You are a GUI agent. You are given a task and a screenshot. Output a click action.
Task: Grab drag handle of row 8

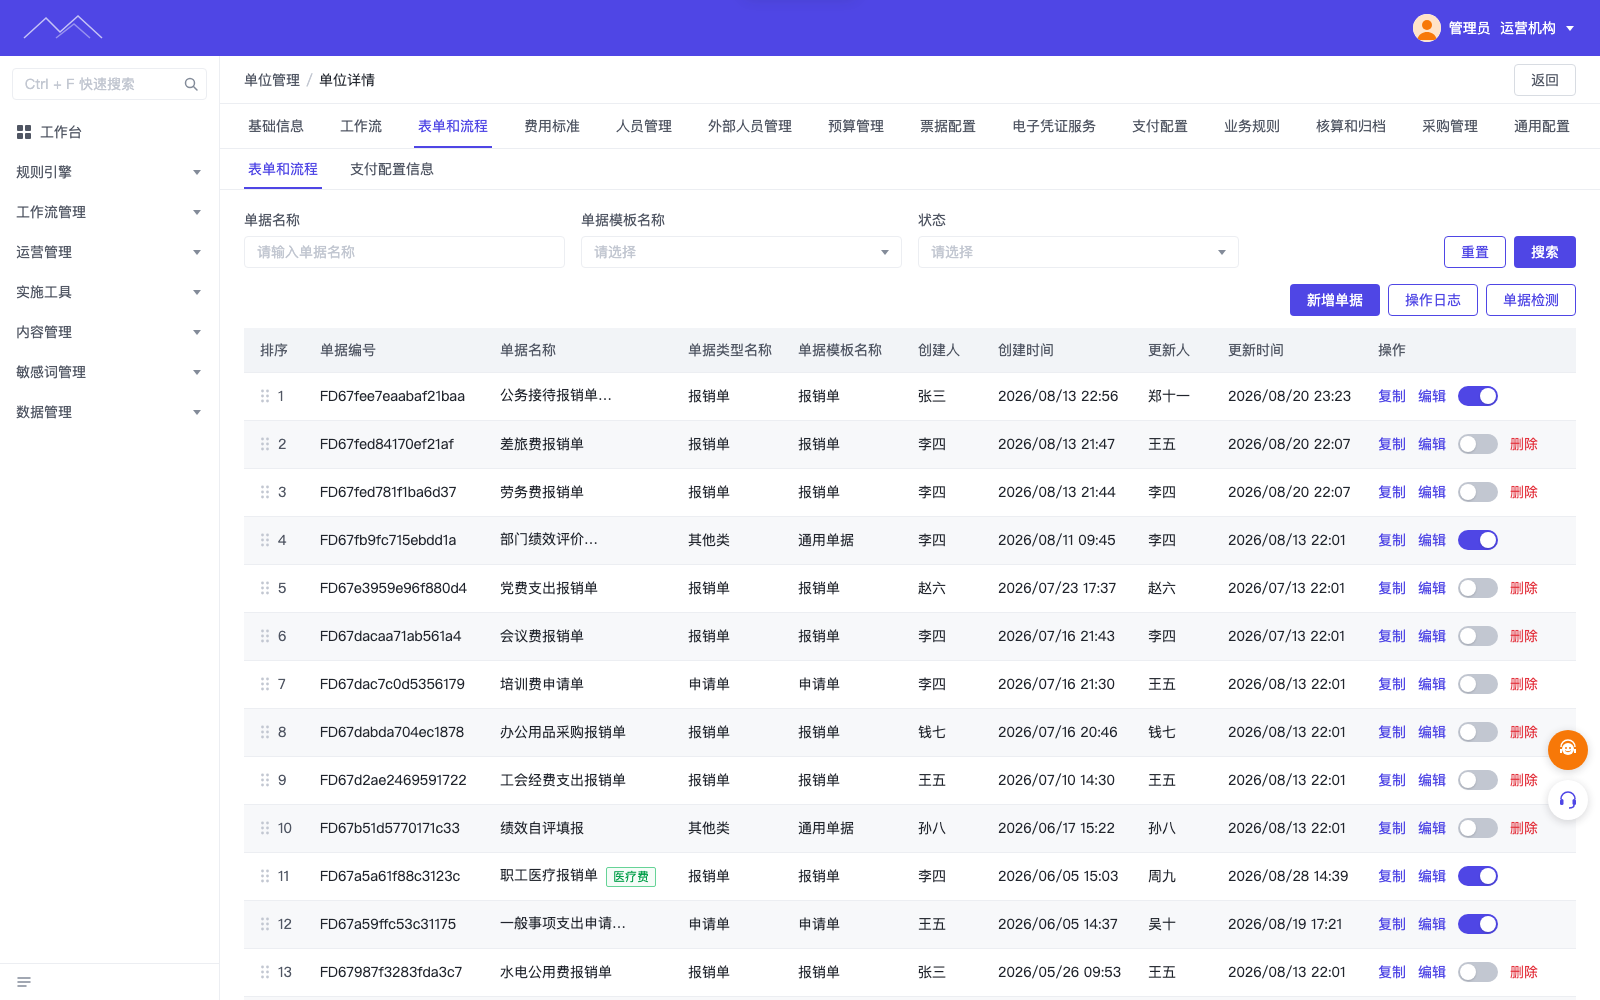click(265, 732)
